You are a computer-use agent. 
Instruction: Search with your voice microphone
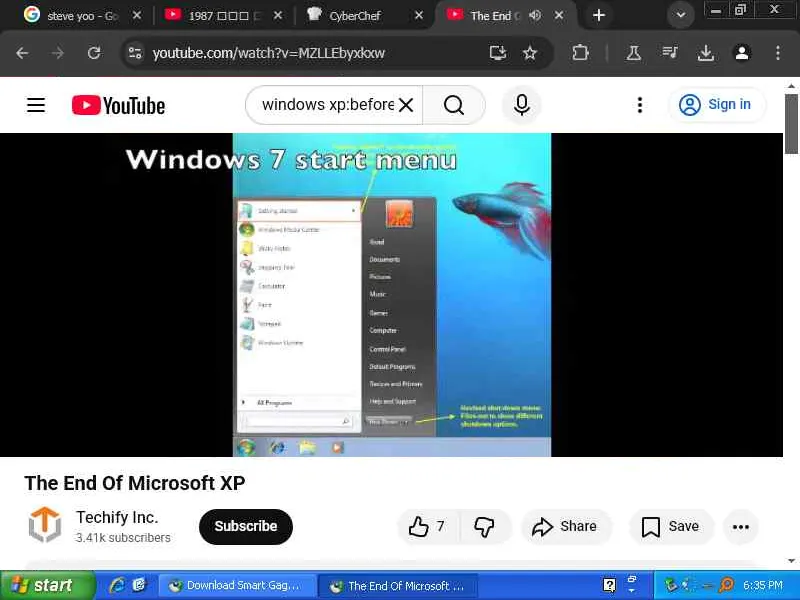pos(521,105)
